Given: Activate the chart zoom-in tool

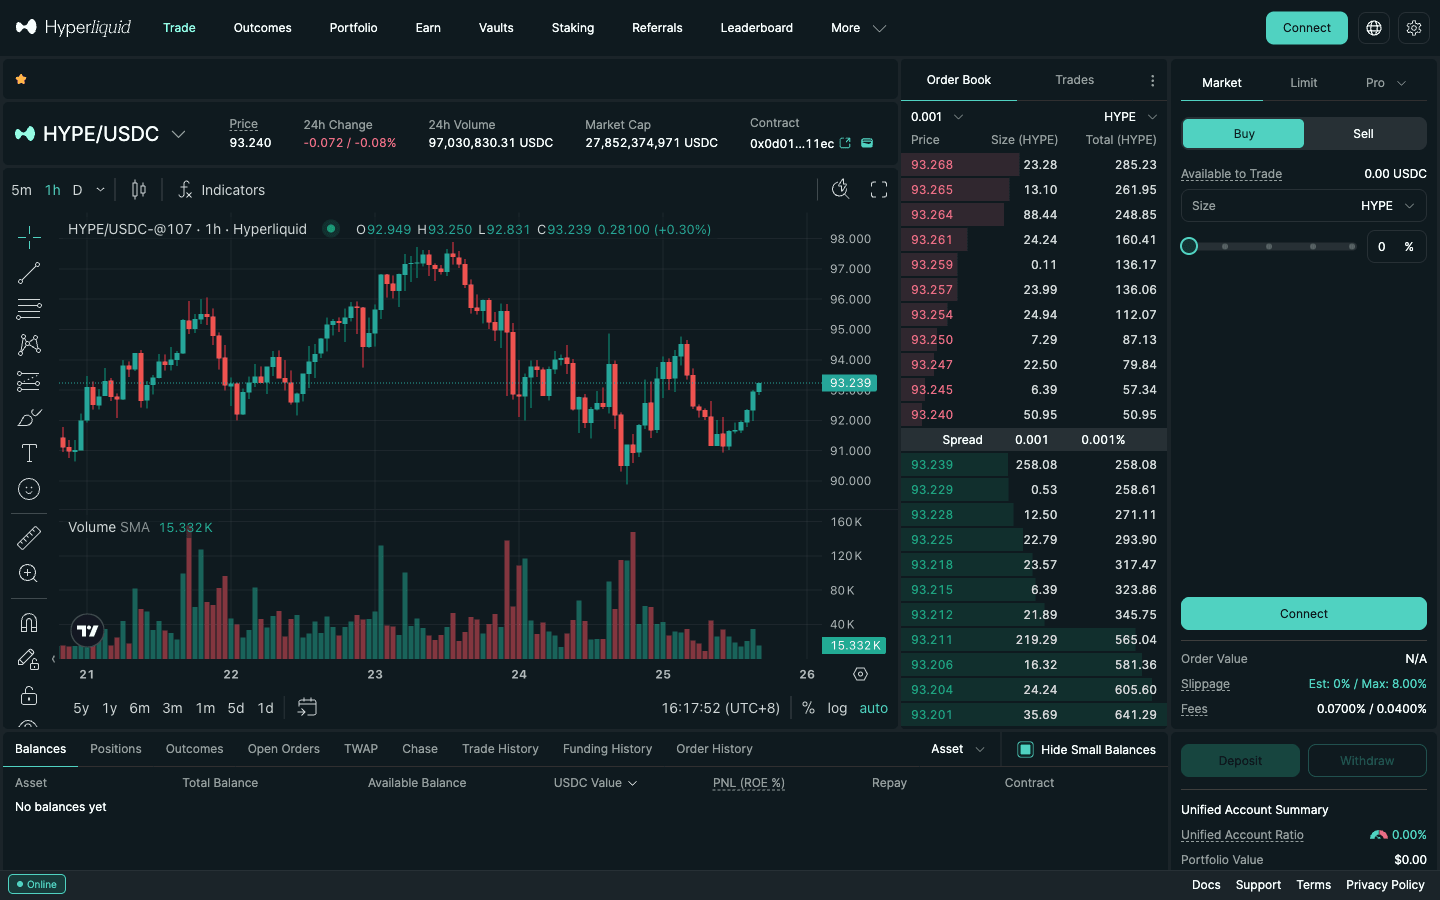Looking at the screenshot, I should click(x=29, y=574).
